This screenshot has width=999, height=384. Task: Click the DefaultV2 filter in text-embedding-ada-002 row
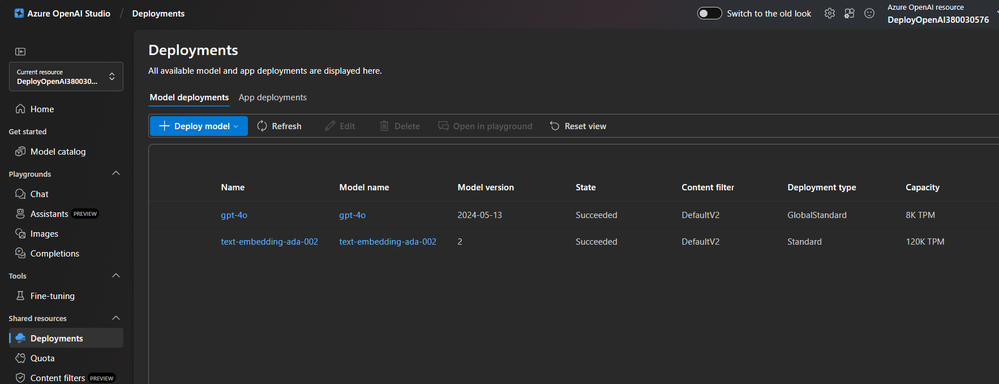point(701,242)
